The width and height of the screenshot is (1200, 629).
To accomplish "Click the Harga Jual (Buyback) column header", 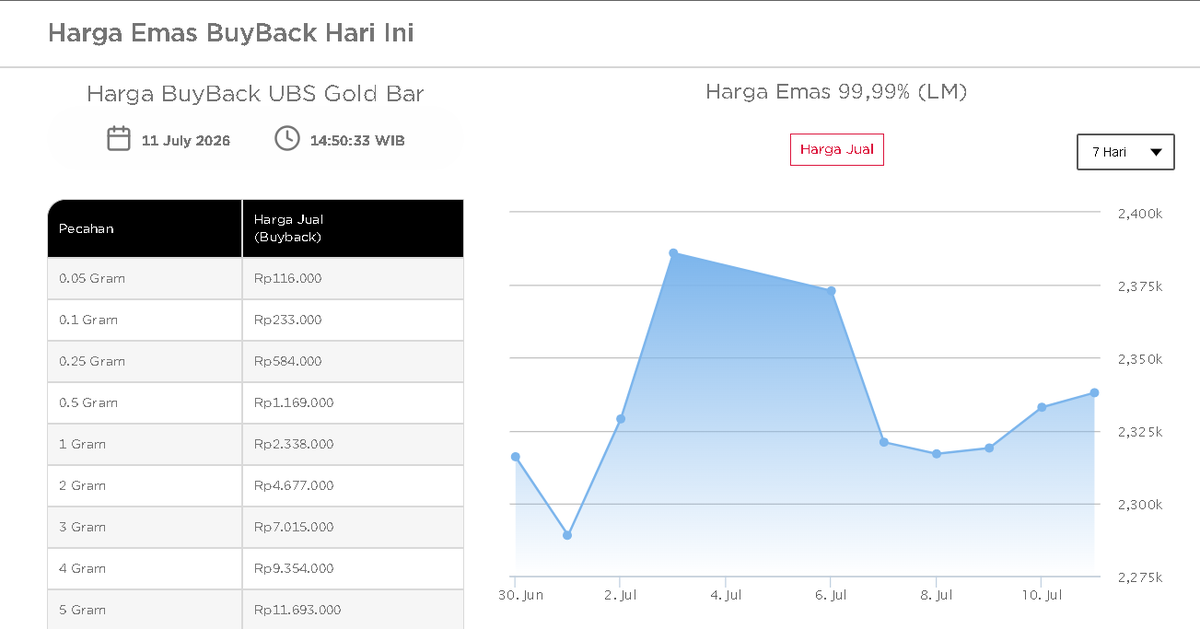I will click(353, 228).
